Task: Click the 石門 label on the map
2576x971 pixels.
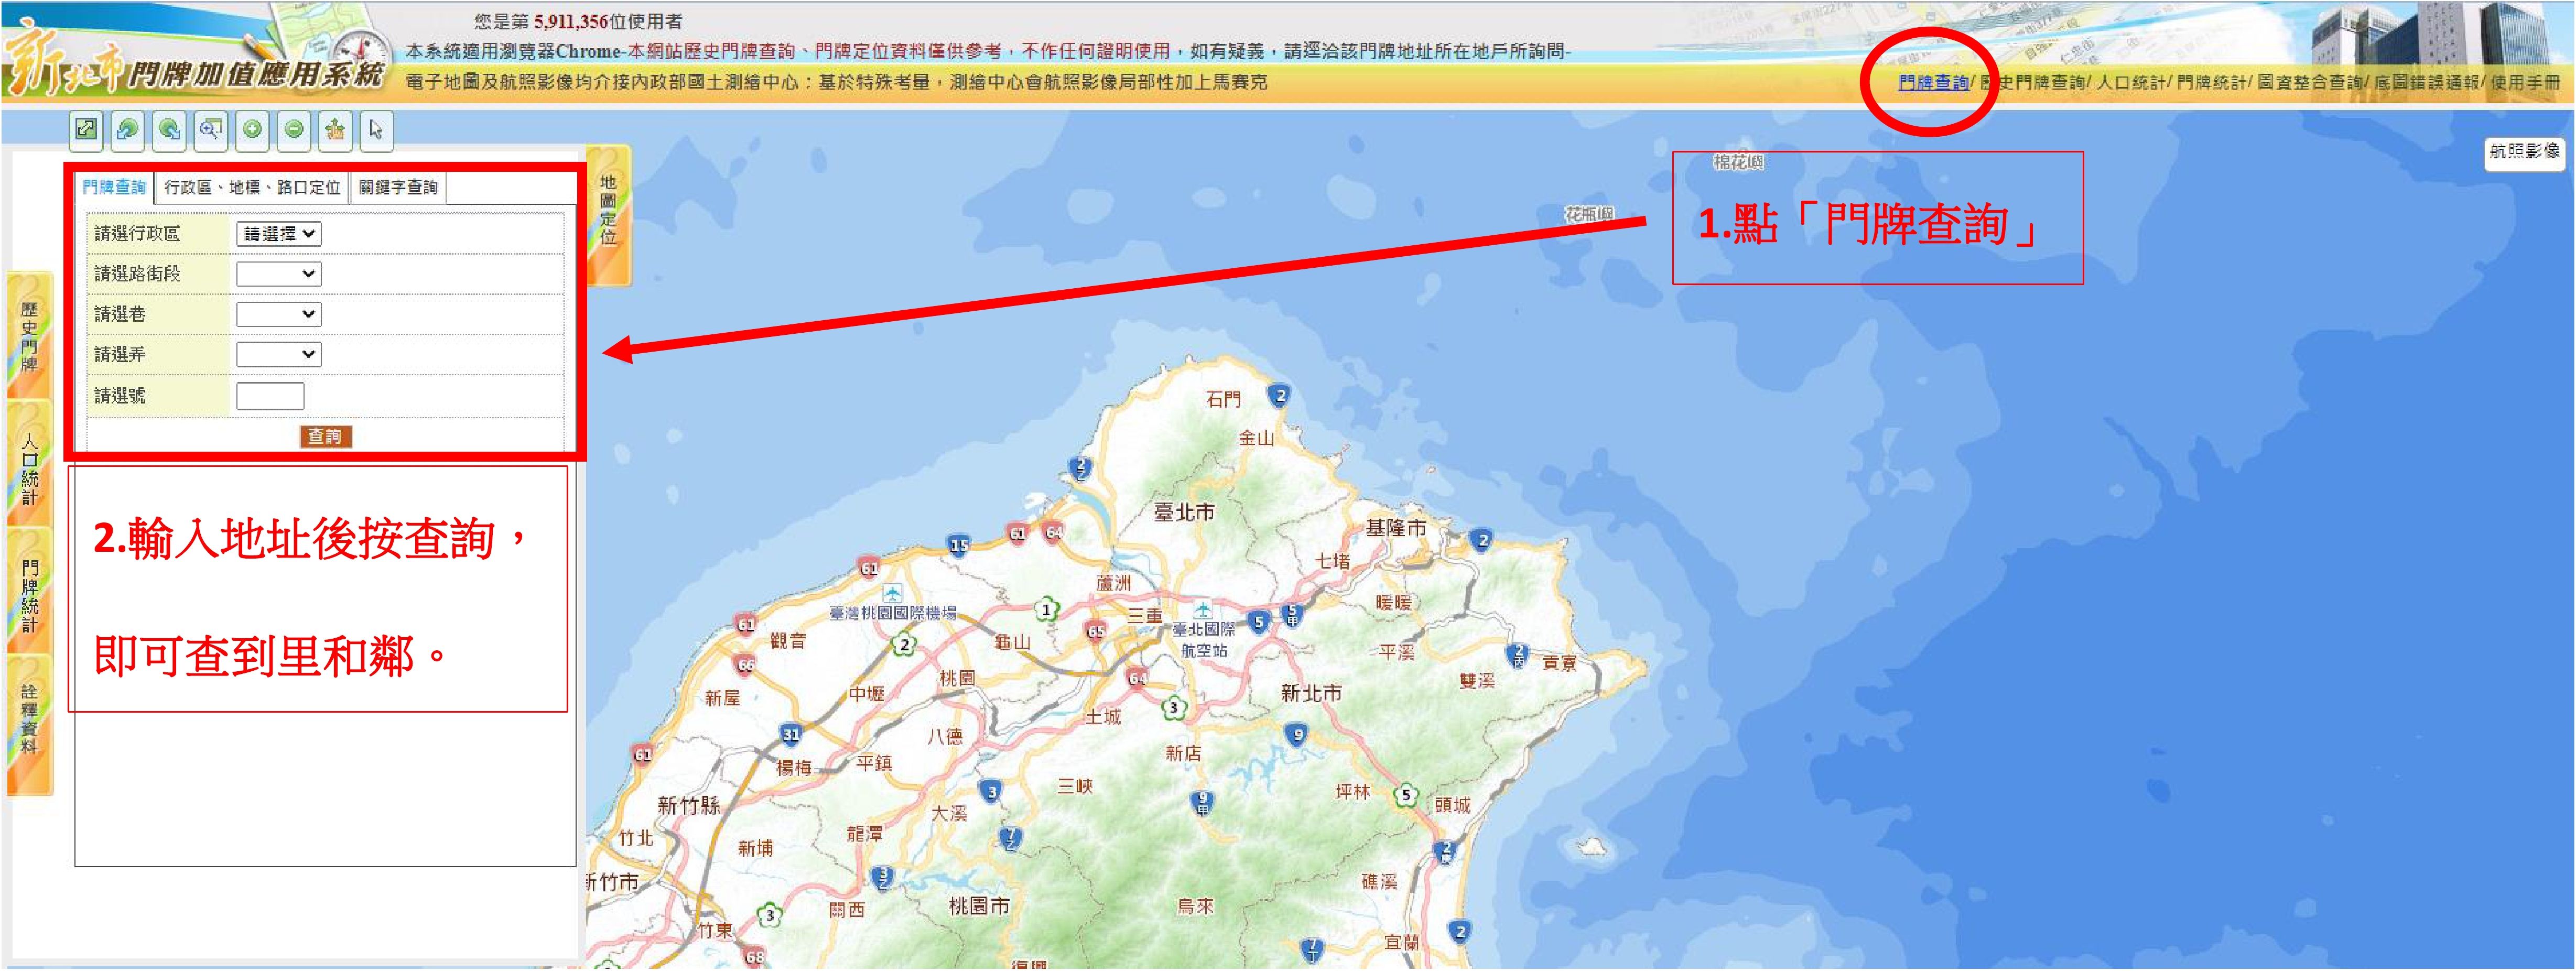Action: click(1223, 400)
